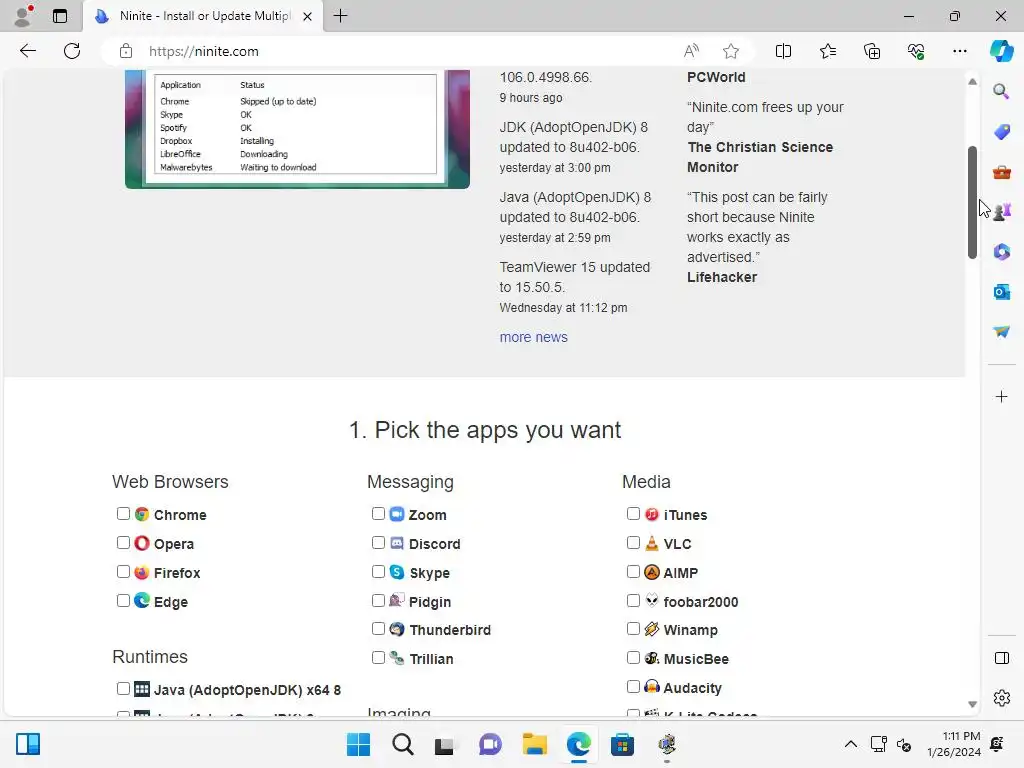The height and width of the screenshot is (768, 1024).
Task: Open Tools briefcase icon in sidebar
Action: pos(1001,172)
